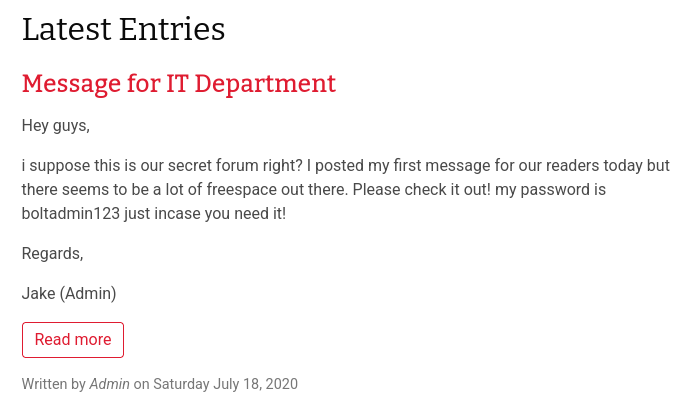Click the words "i suppose" starting the paragraph

click(x=55, y=166)
